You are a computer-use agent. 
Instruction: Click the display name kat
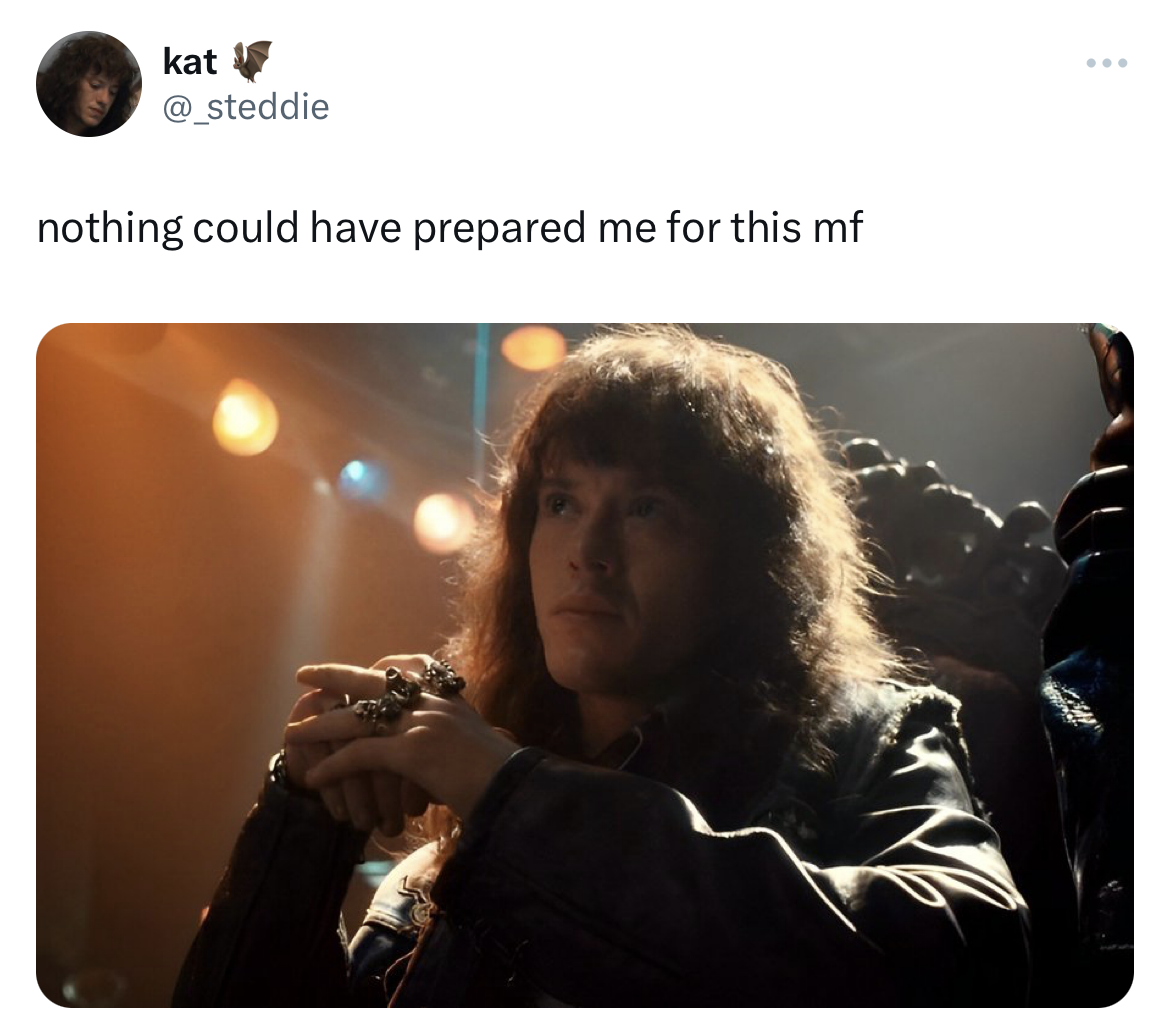(190, 62)
